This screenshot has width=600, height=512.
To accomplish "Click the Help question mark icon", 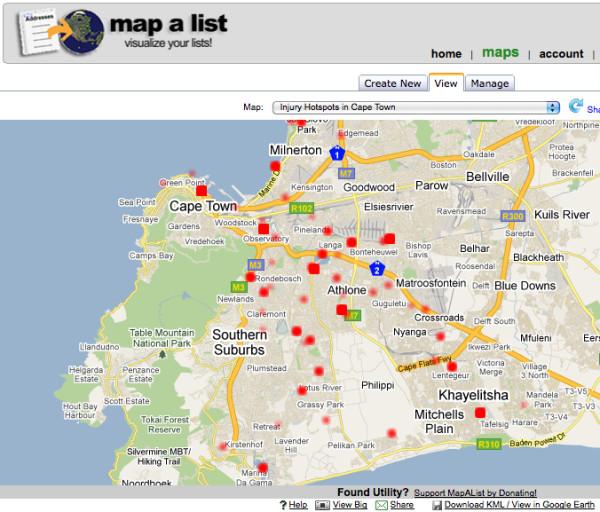I will pyautogui.click(x=283, y=506).
